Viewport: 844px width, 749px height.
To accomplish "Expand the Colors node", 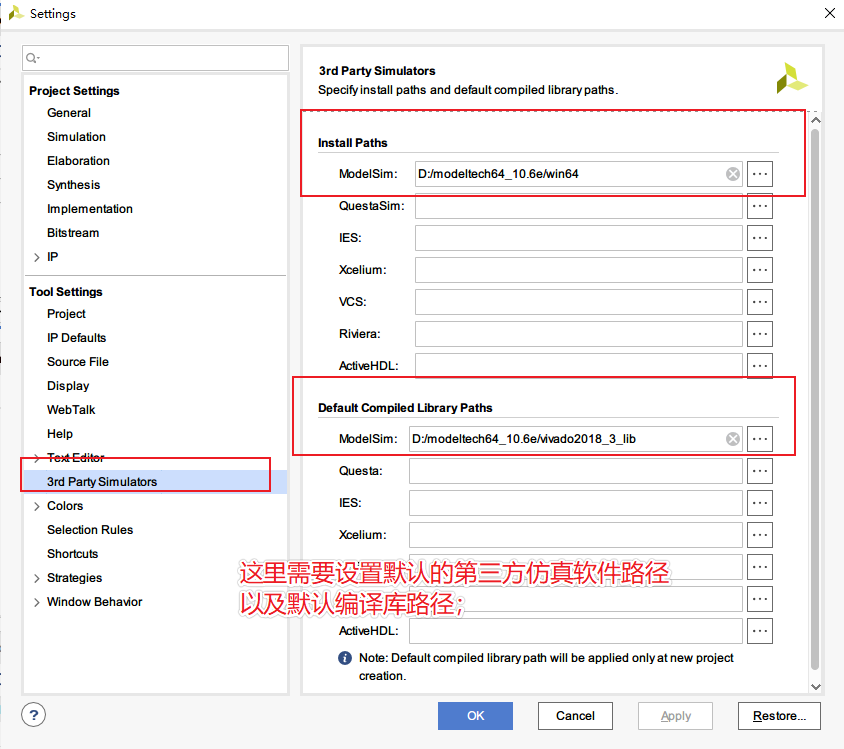I will point(37,506).
